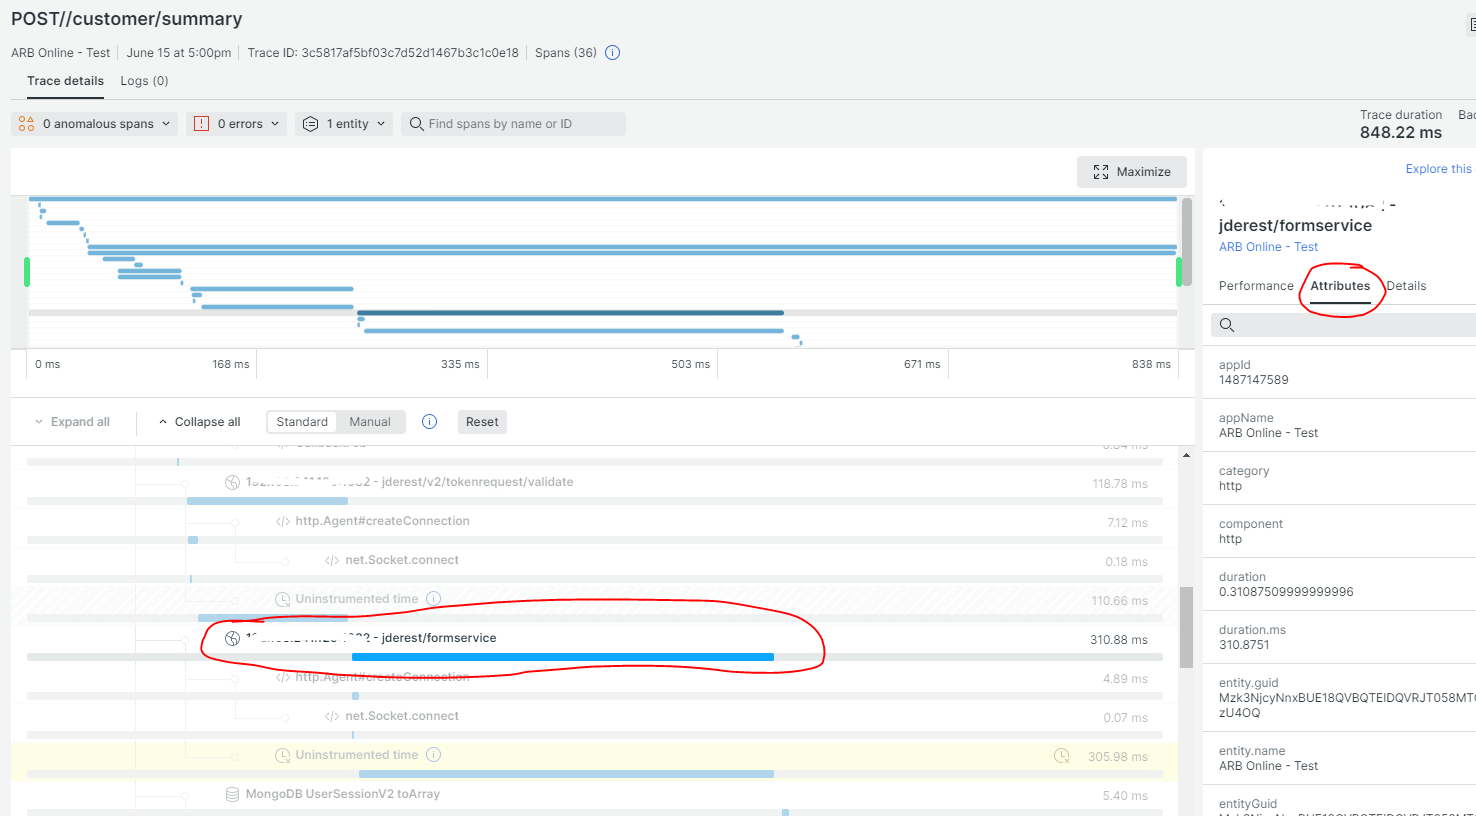Open the Performance tab in span panel
The image size is (1476, 816).
click(1256, 286)
